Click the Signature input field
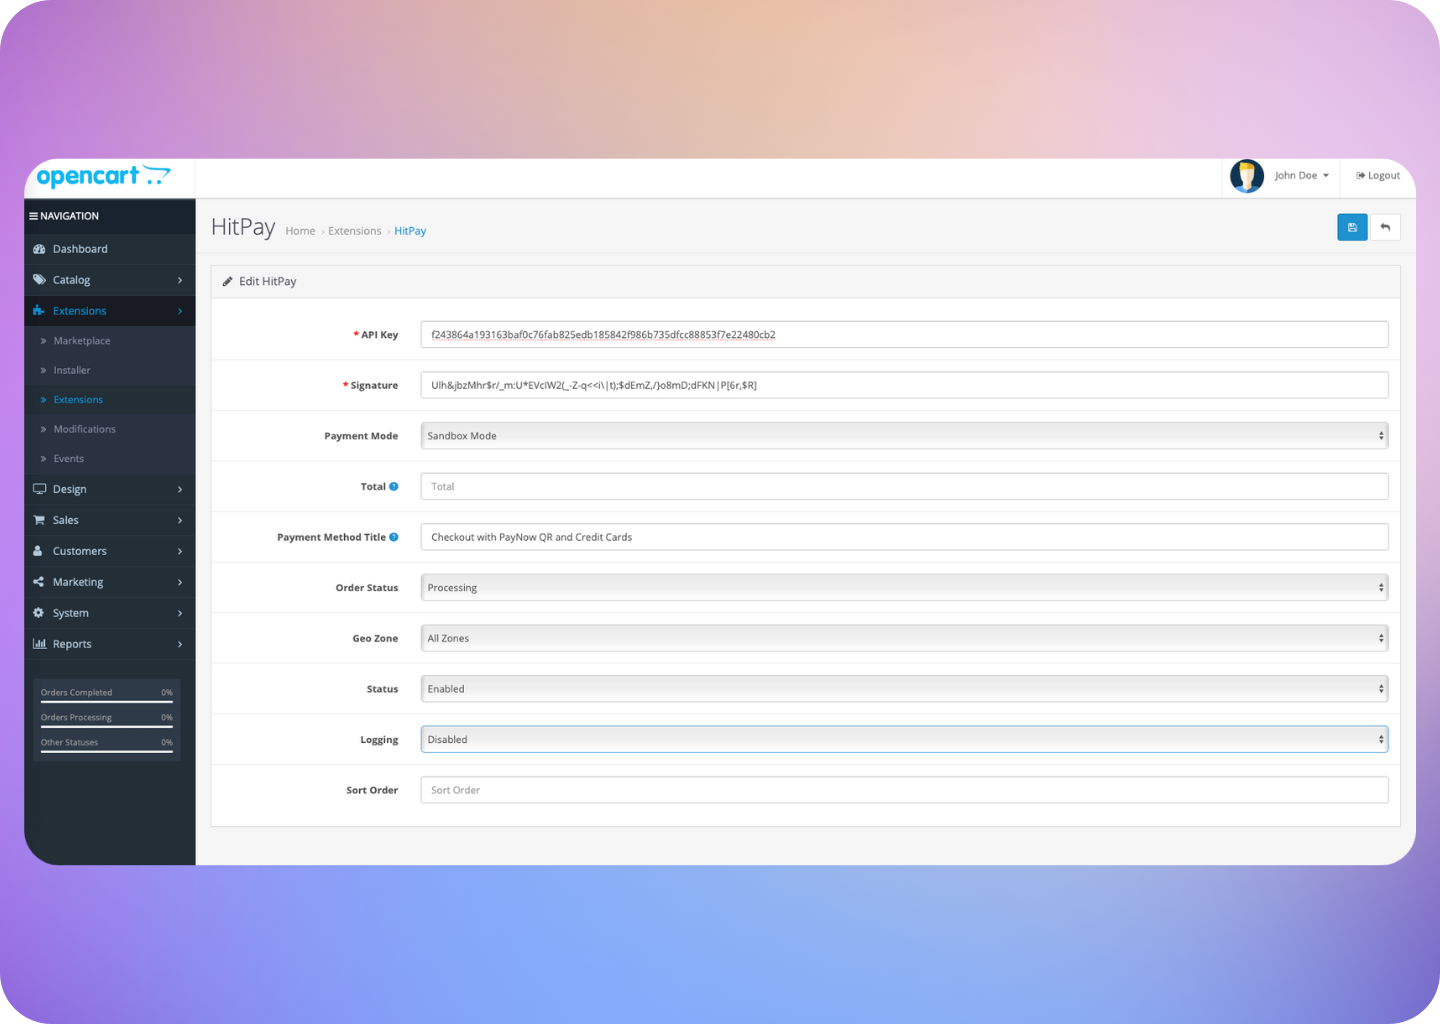The height and width of the screenshot is (1024, 1440). point(904,385)
